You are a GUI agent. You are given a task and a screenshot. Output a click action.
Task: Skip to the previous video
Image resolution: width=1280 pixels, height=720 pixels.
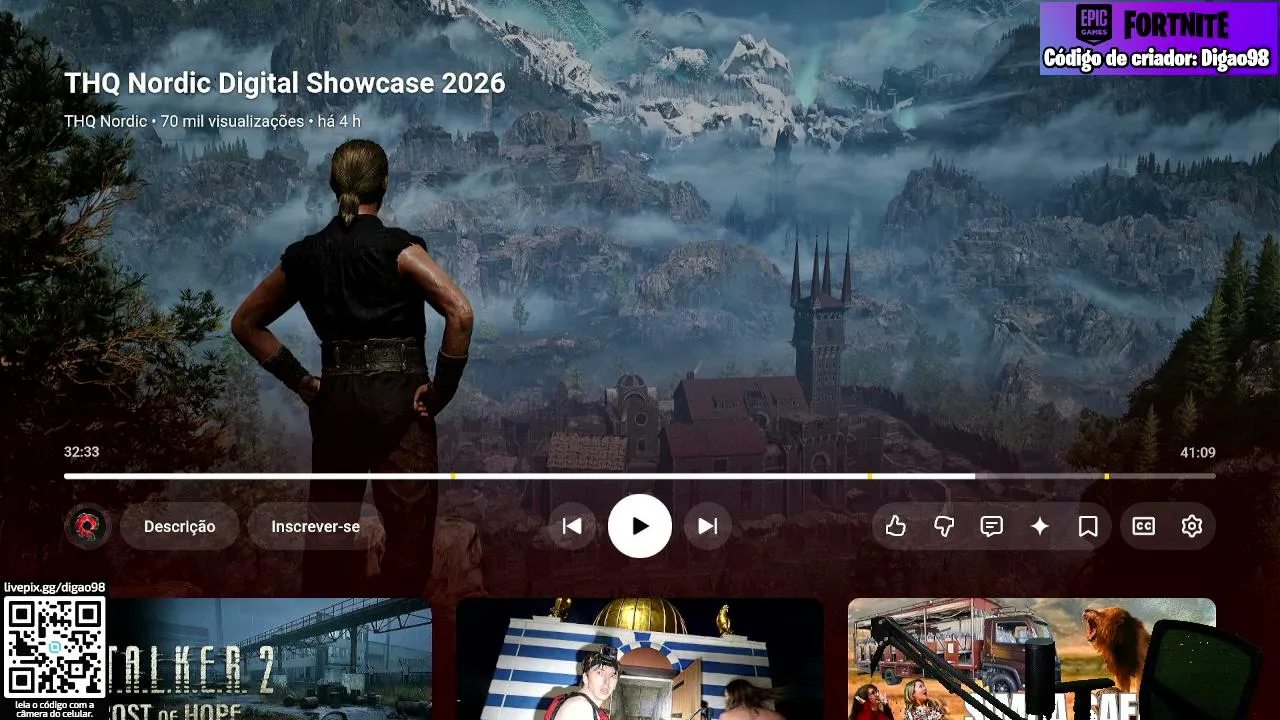(572, 526)
